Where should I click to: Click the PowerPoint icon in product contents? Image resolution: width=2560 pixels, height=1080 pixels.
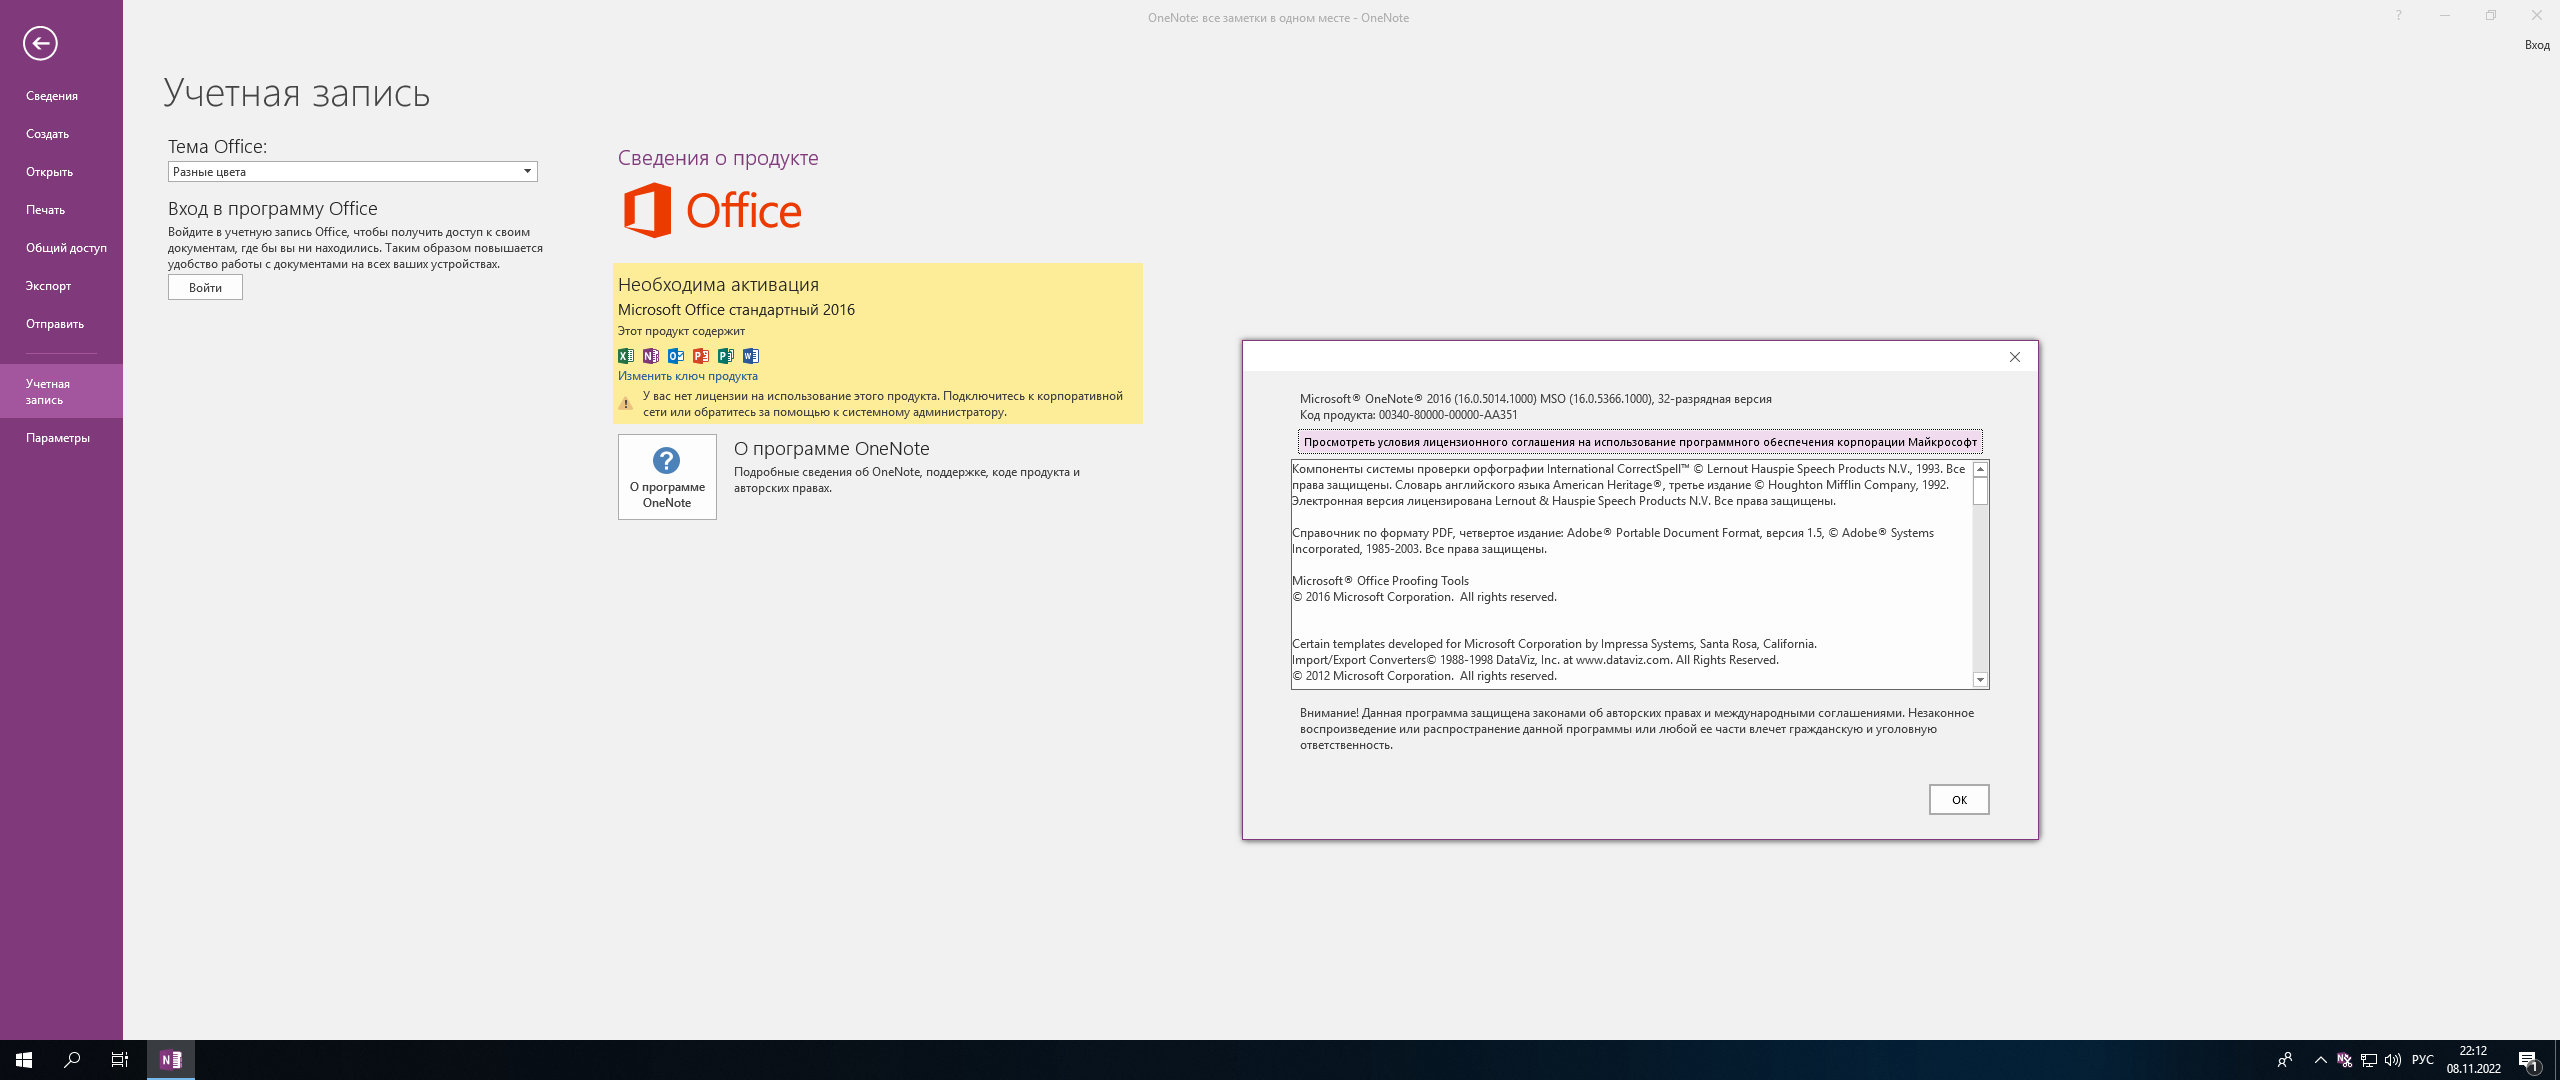(701, 356)
